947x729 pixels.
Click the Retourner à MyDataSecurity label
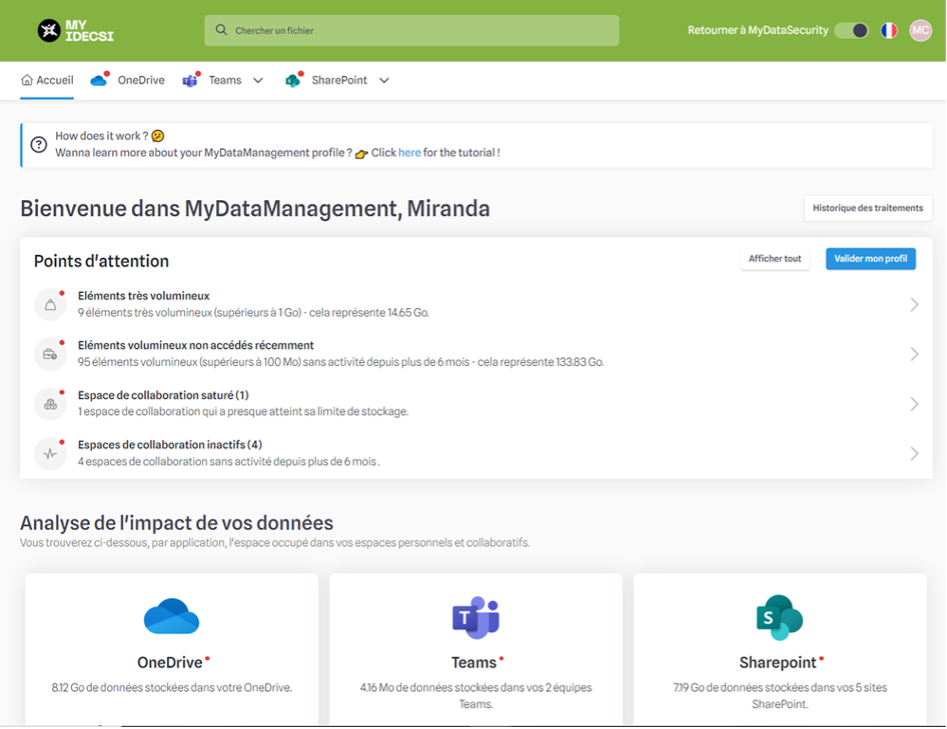point(758,30)
